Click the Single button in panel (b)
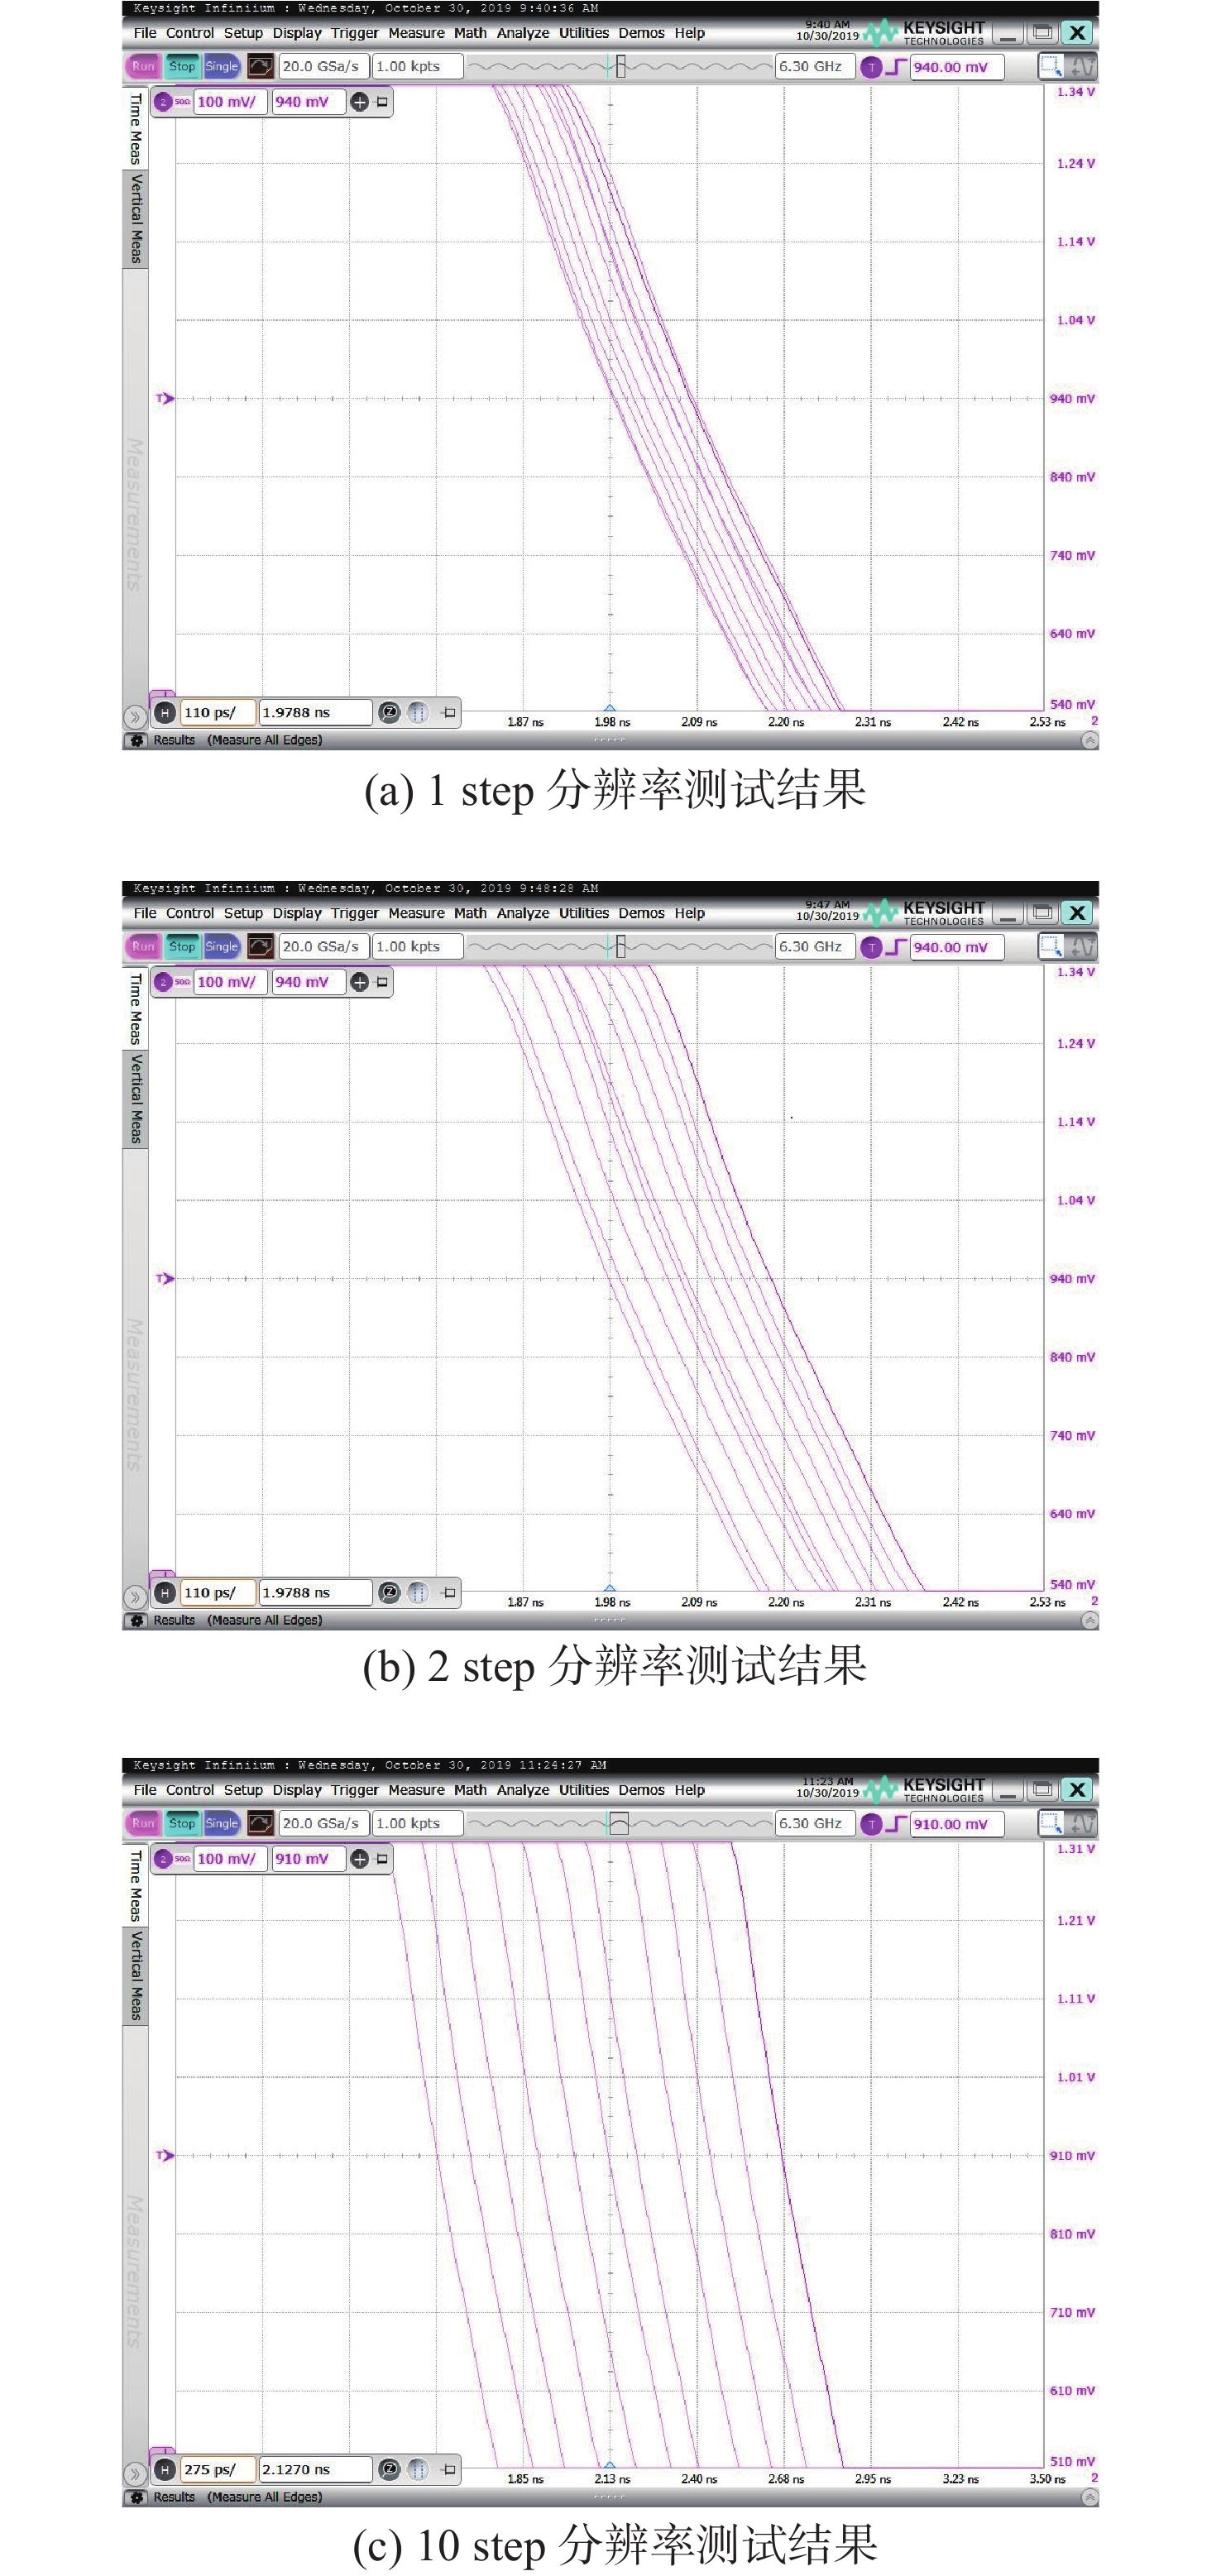Viewport: 1221px width, 2576px height. 221,947
